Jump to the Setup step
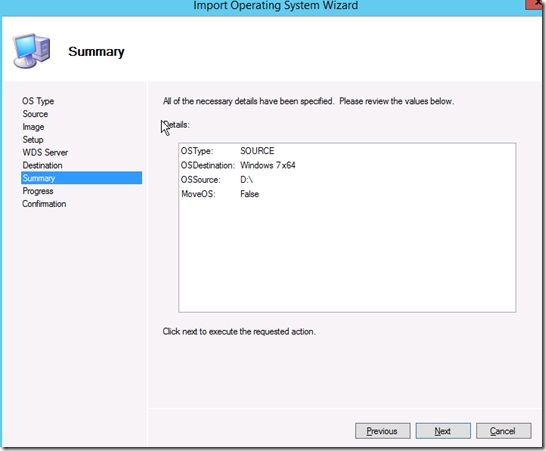Screen dimensions: 546x451 coord(33,140)
